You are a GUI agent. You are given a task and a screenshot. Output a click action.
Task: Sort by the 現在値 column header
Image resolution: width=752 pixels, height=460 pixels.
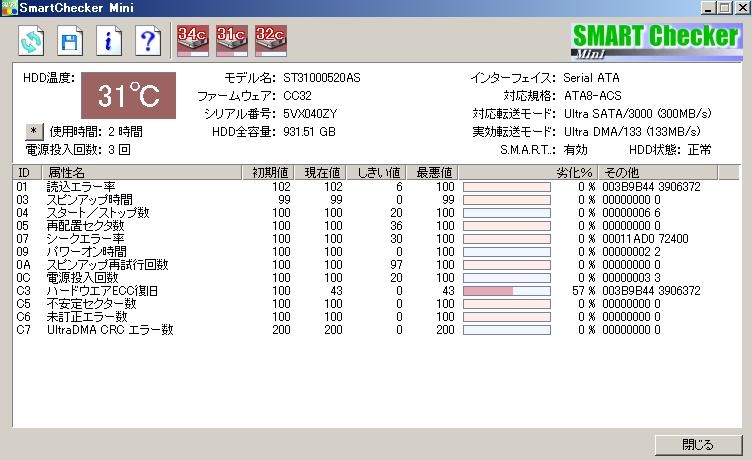pos(320,172)
